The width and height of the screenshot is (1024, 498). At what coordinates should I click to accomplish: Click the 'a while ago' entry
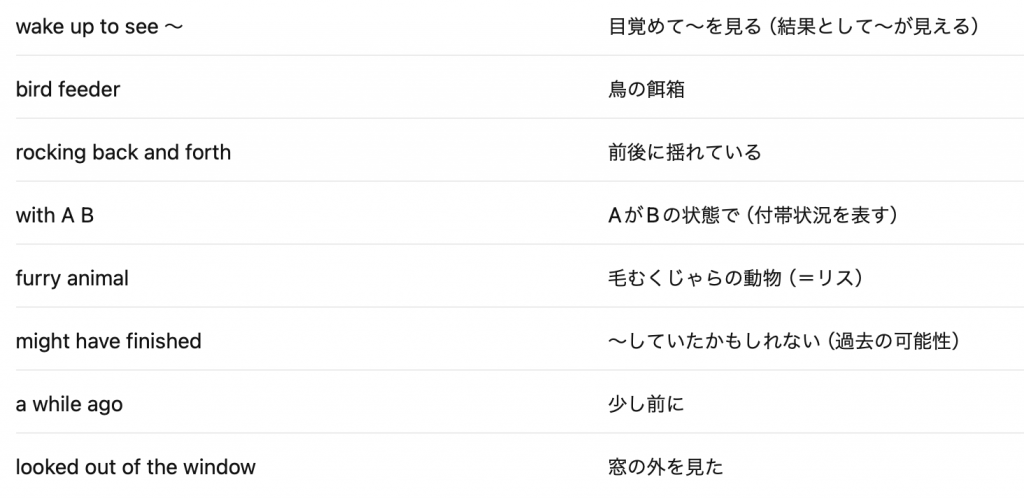[69, 405]
